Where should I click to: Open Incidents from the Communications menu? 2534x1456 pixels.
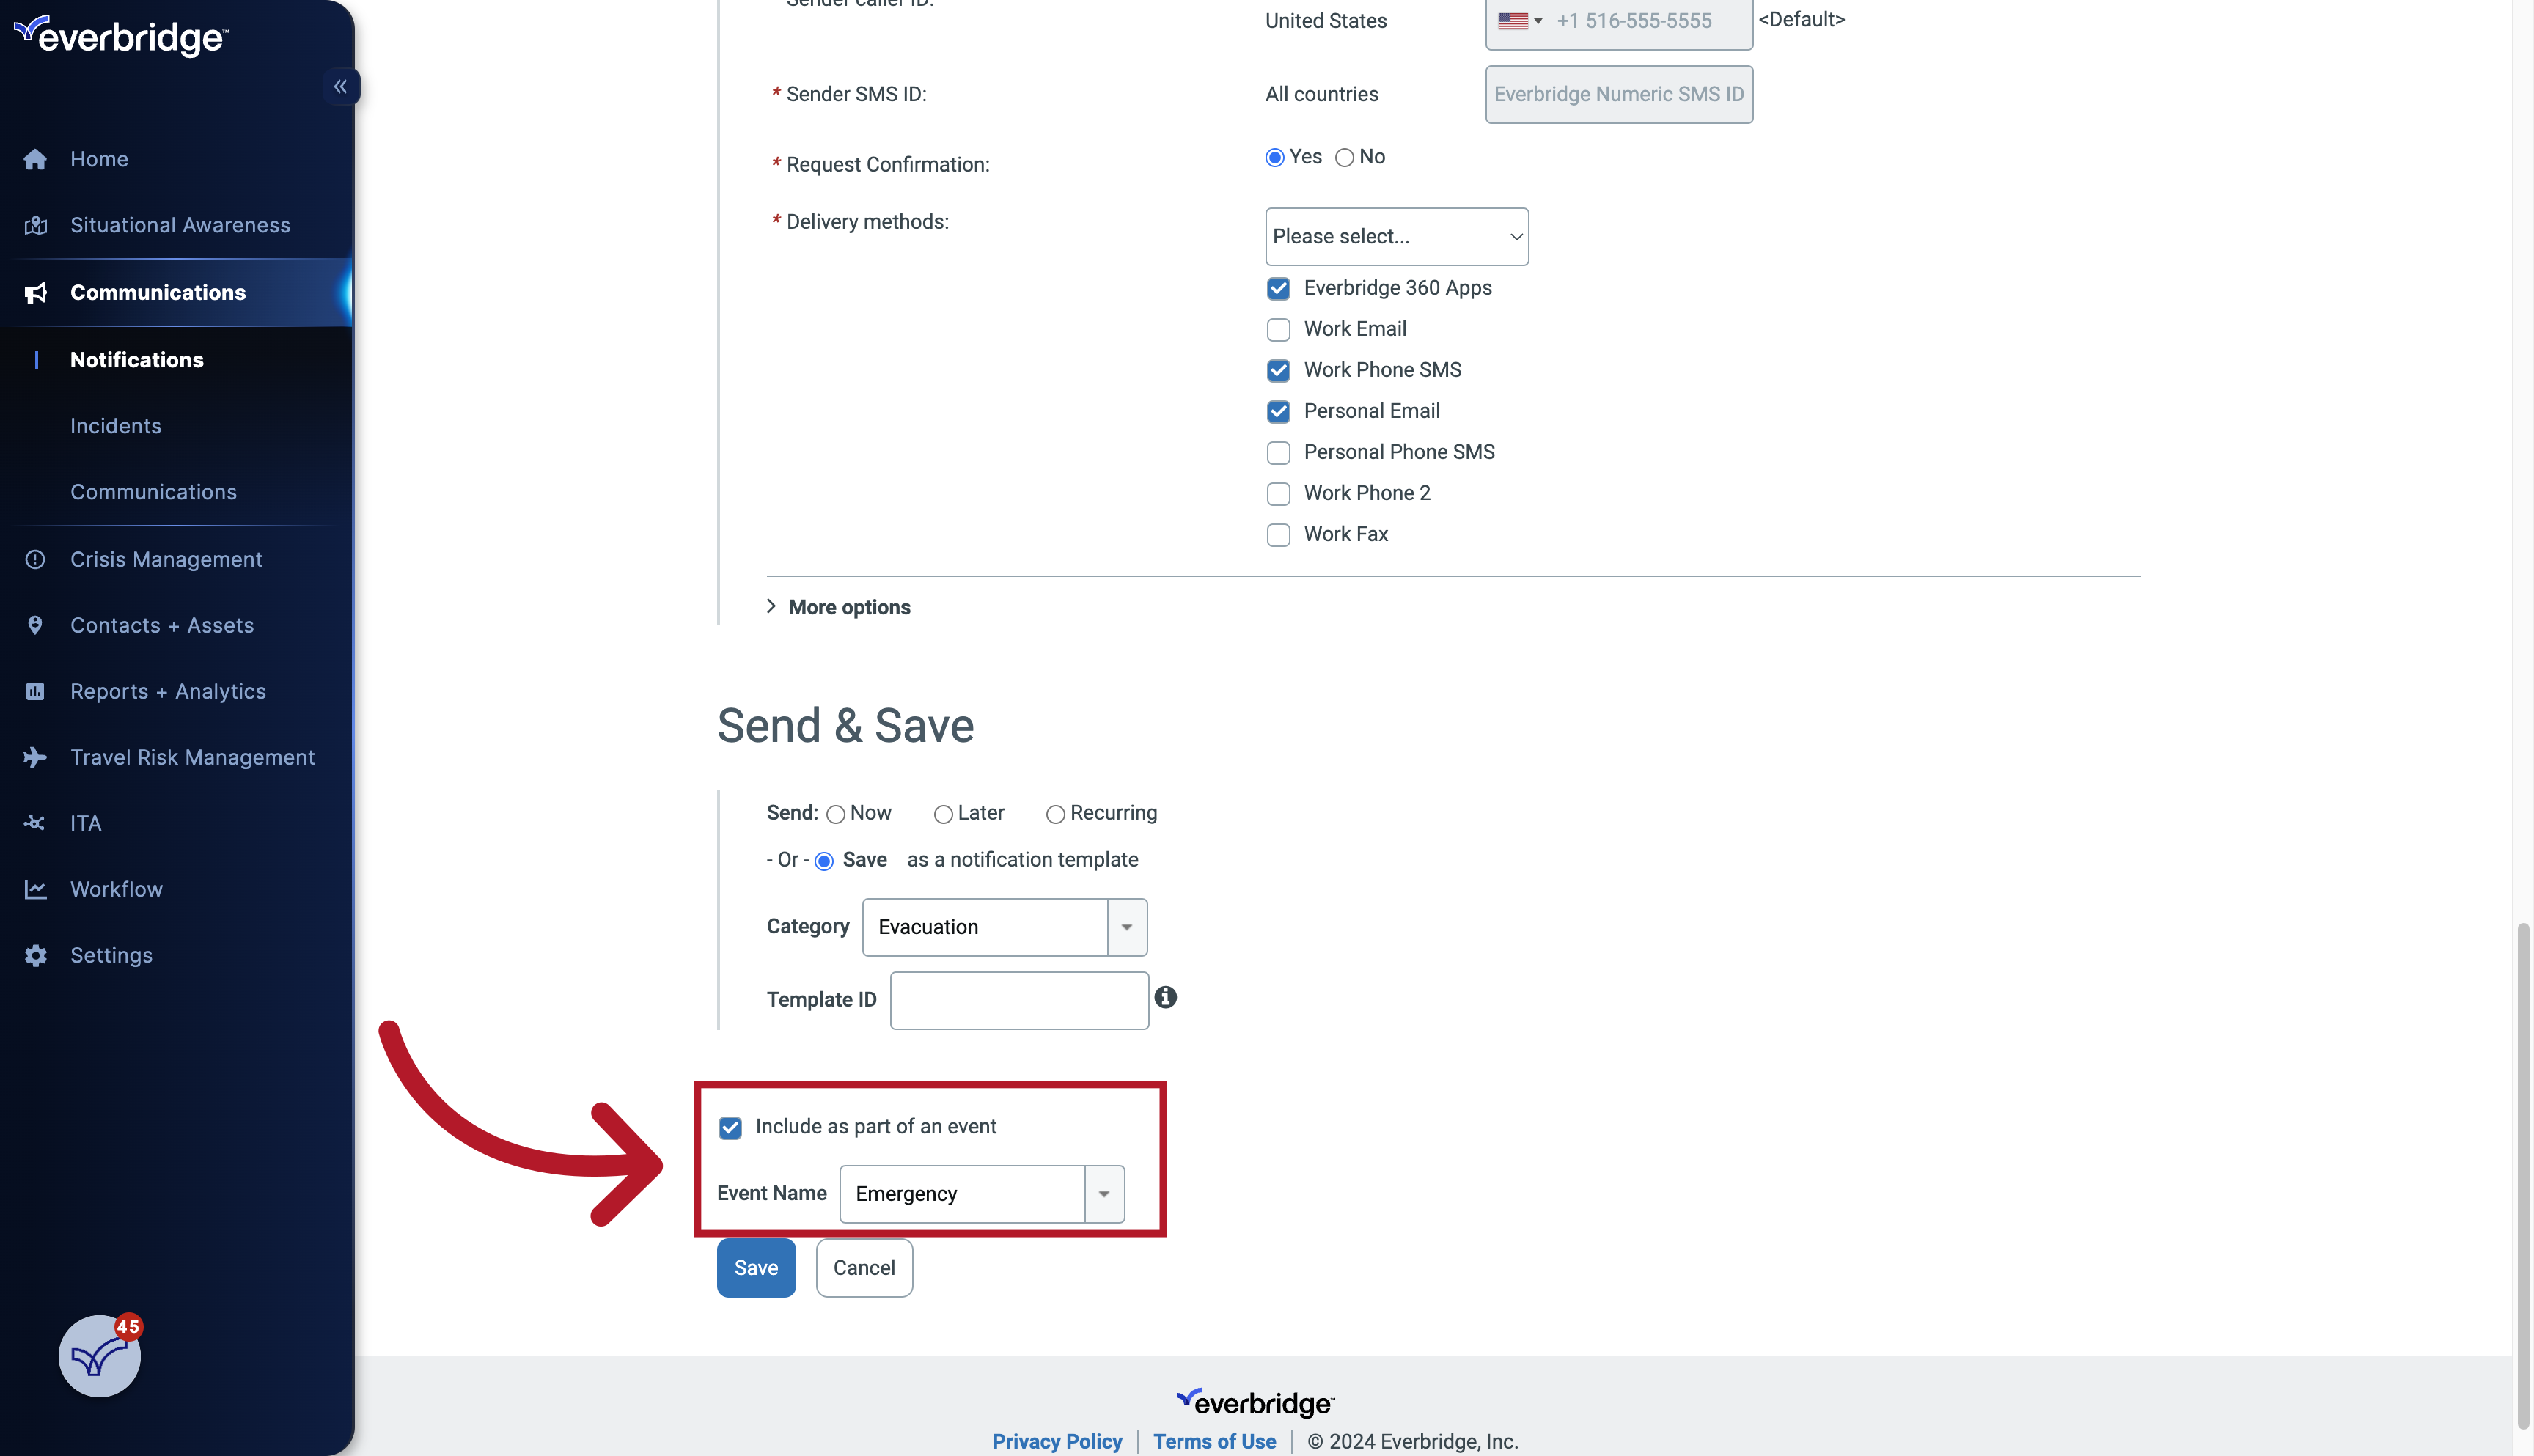click(x=116, y=425)
